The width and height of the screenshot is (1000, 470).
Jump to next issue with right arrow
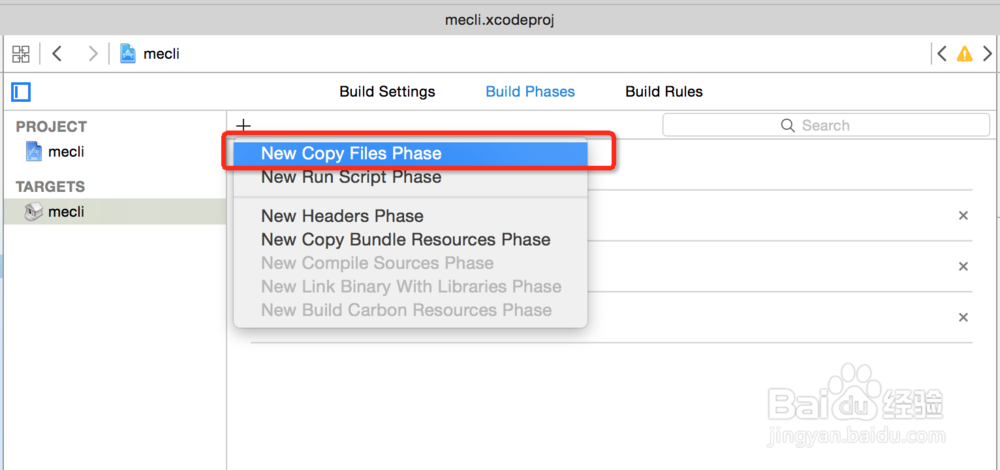tap(987, 54)
